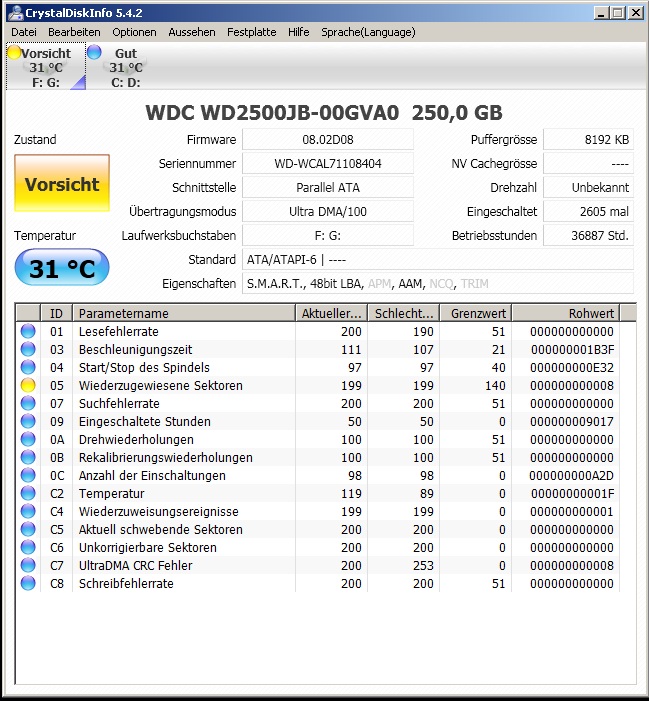Click the yellow status orb of the Vorsicht disk
649x701 pixels.
pyautogui.click(x=14, y=52)
